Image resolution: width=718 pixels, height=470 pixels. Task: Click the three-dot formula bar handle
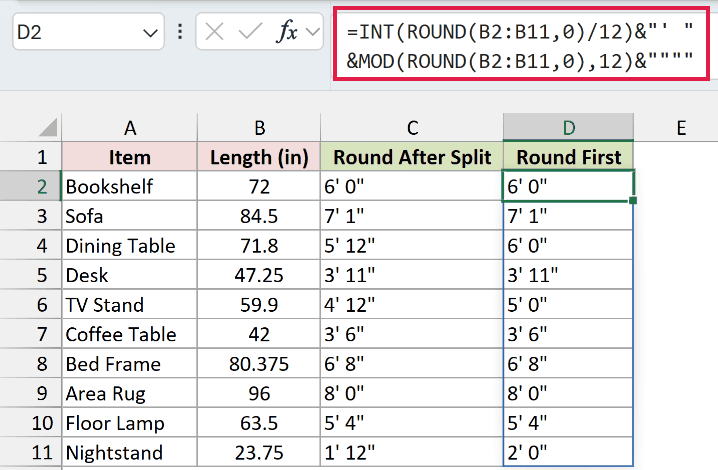pos(180,32)
